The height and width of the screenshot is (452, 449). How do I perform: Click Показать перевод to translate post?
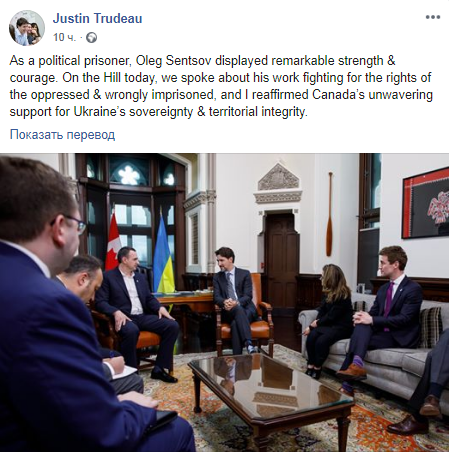pyautogui.click(x=62, y=135)
